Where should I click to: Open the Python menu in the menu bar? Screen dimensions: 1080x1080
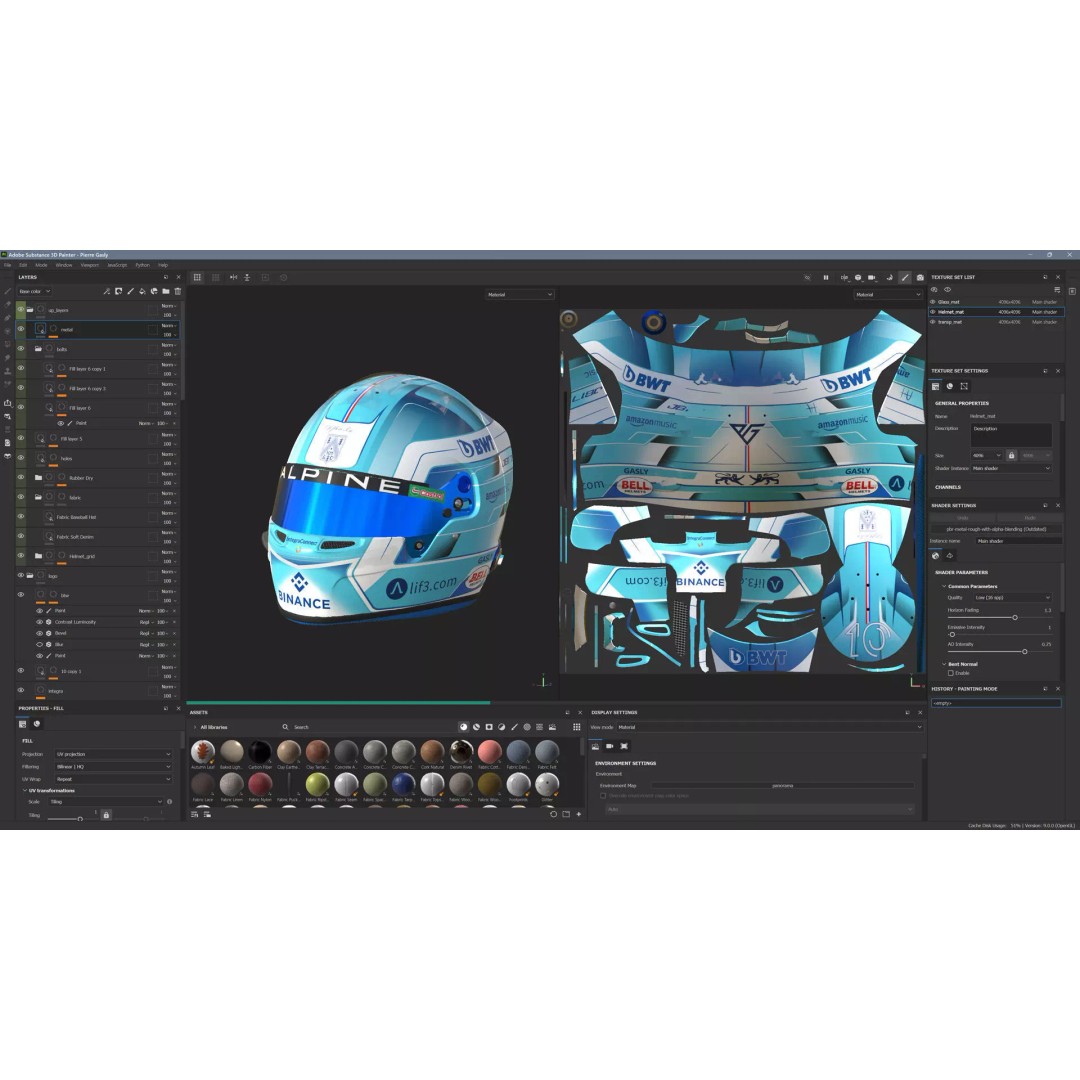[x=142, y=265]
